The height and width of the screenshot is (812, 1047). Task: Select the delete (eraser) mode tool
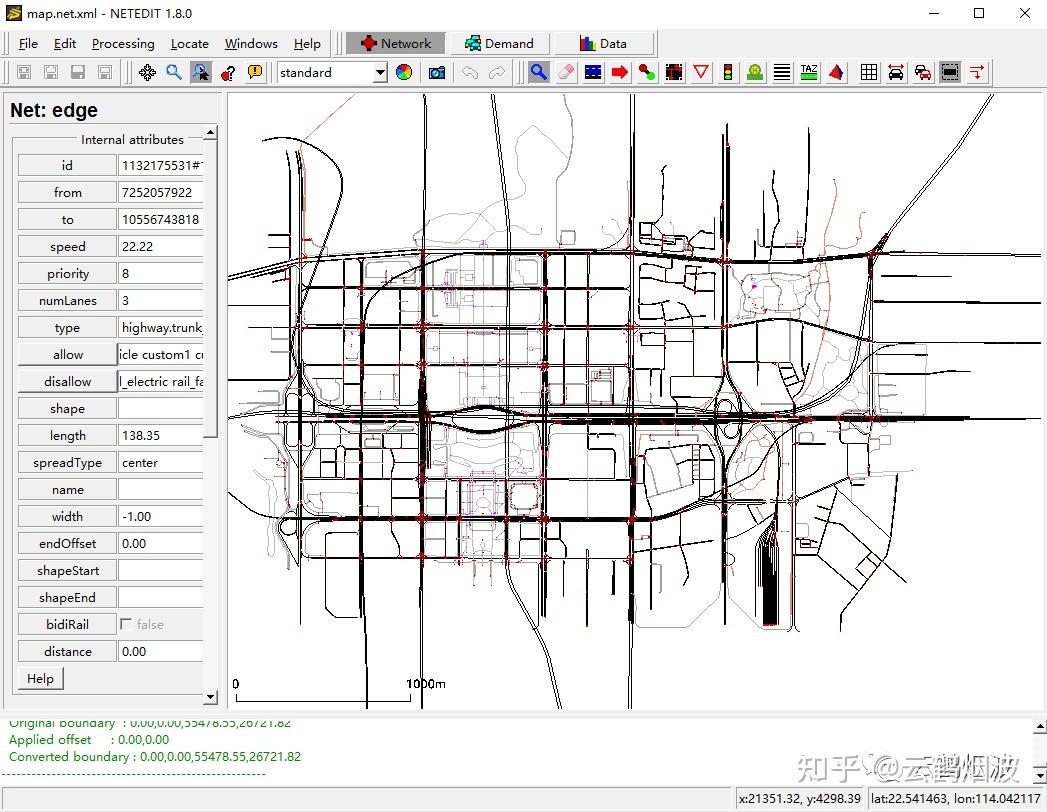(566, 72)
